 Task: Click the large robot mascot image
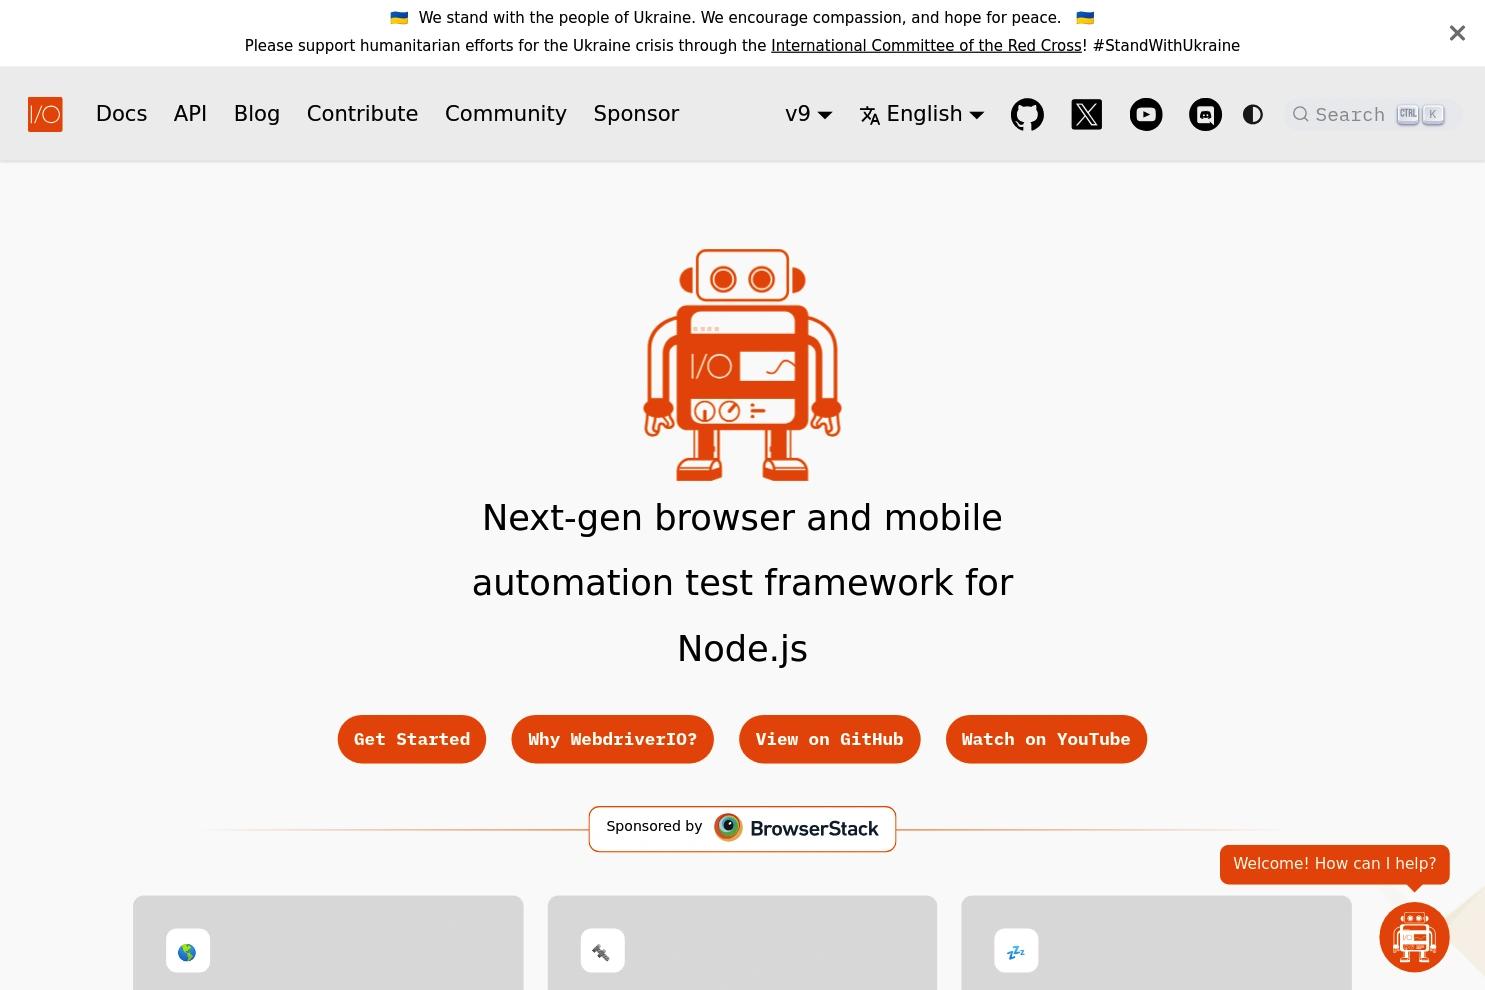742,364
